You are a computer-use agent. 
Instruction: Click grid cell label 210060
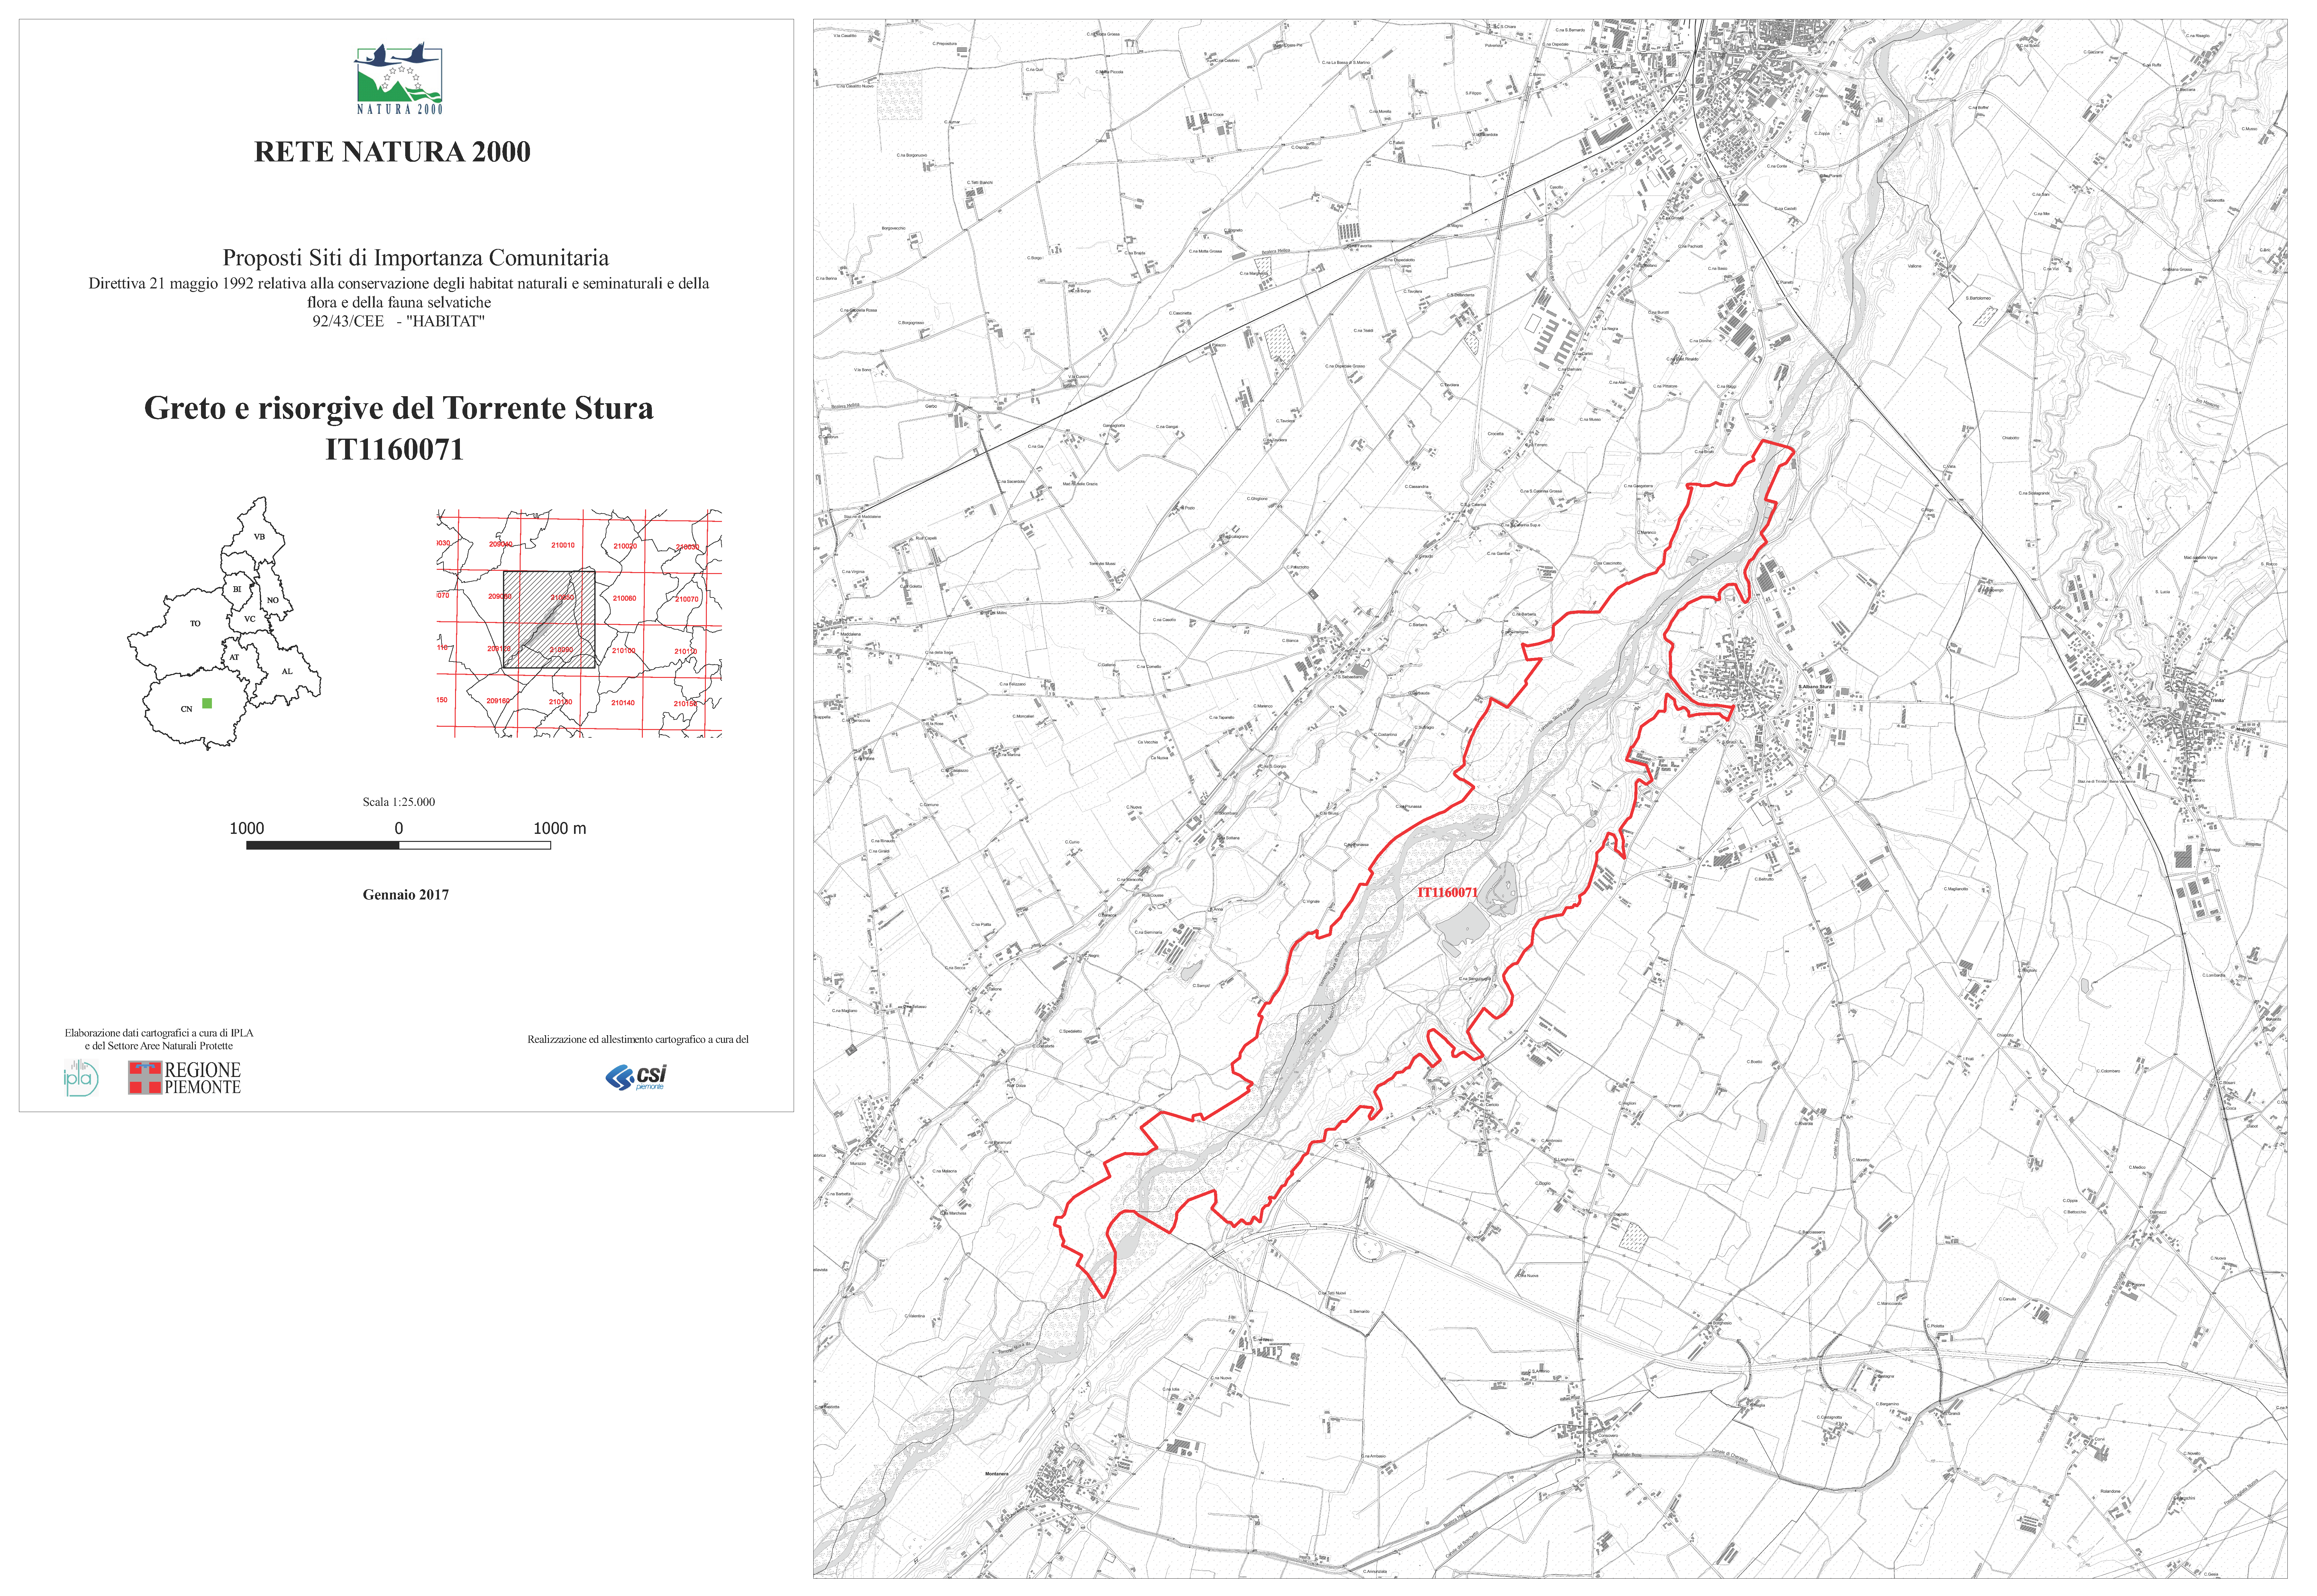click(x=624, y=598)
